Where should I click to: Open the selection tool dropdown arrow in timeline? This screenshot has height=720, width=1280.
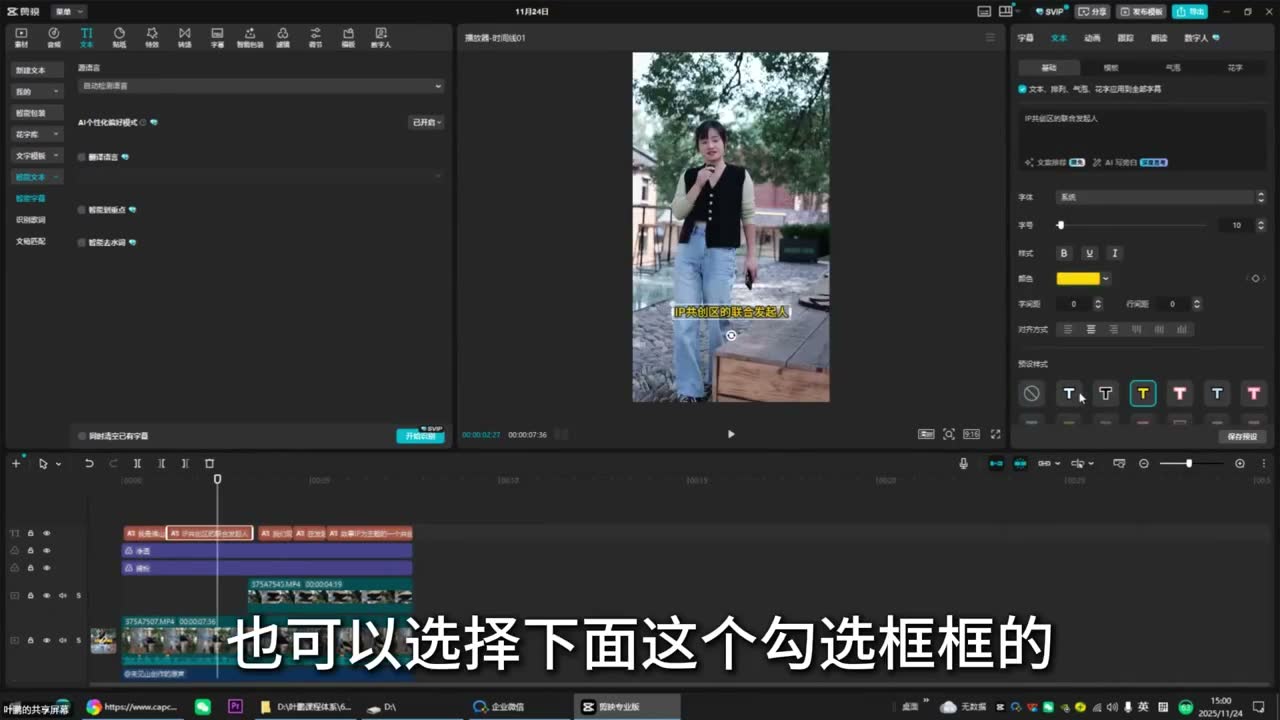pyautogui.click(x=58, y=464)
